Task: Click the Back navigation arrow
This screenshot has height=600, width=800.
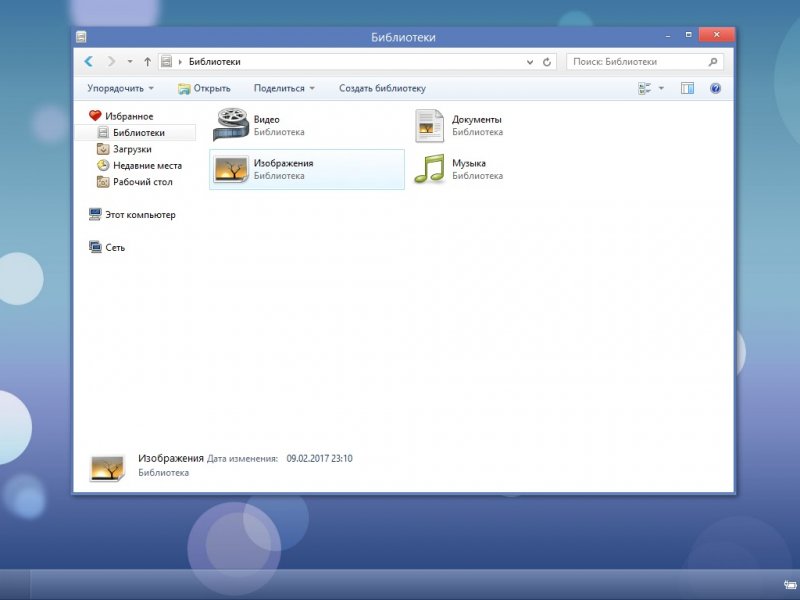Action: tap(89, 62)
